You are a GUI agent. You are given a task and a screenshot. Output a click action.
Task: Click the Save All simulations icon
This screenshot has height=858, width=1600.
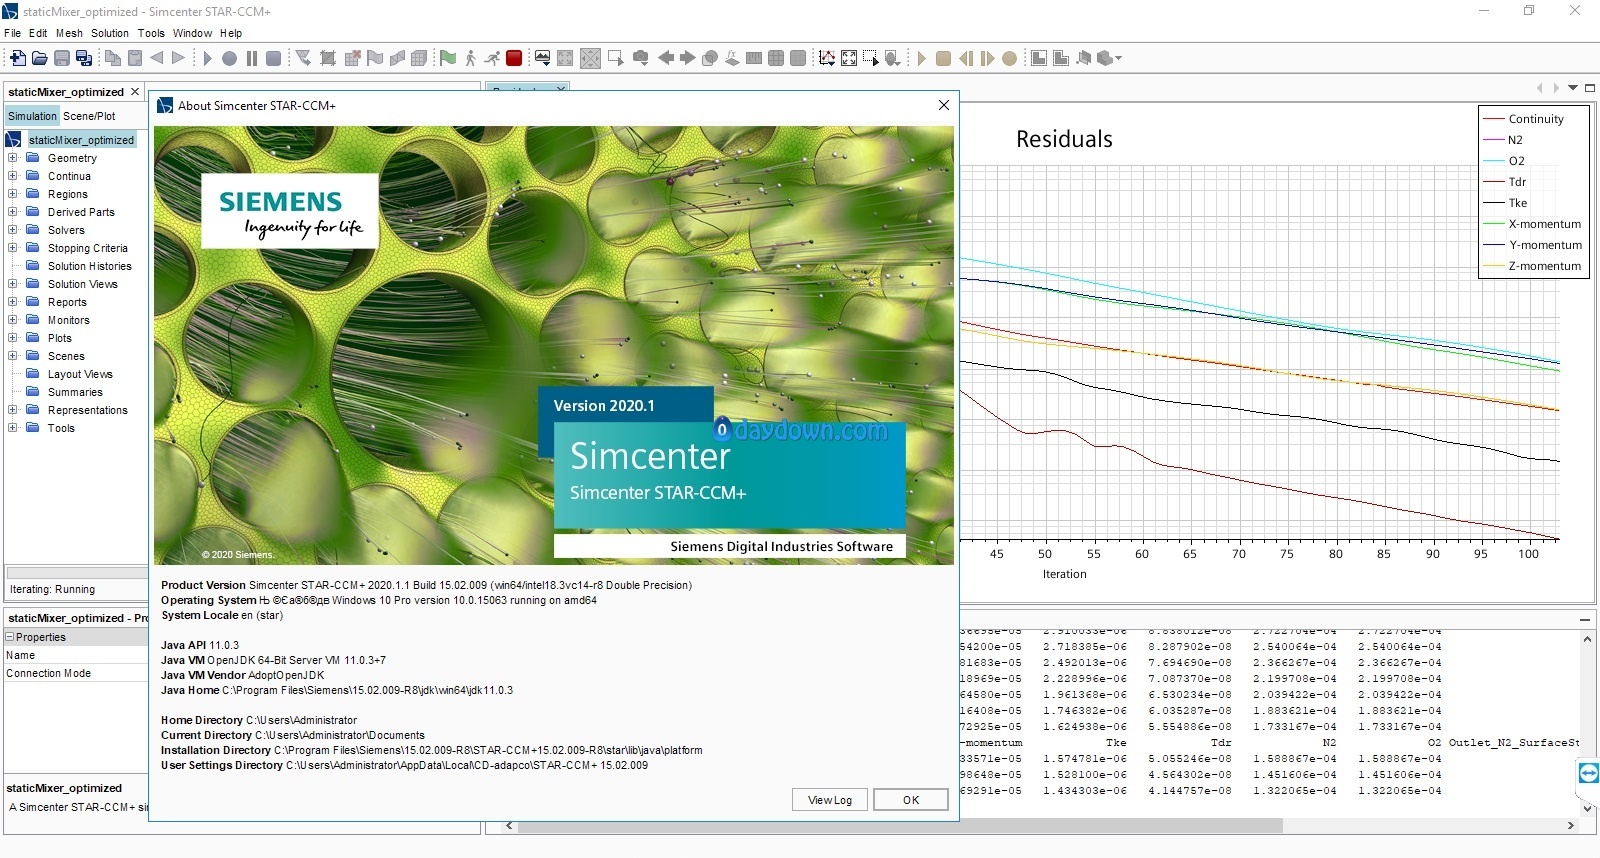coord(84,58)
